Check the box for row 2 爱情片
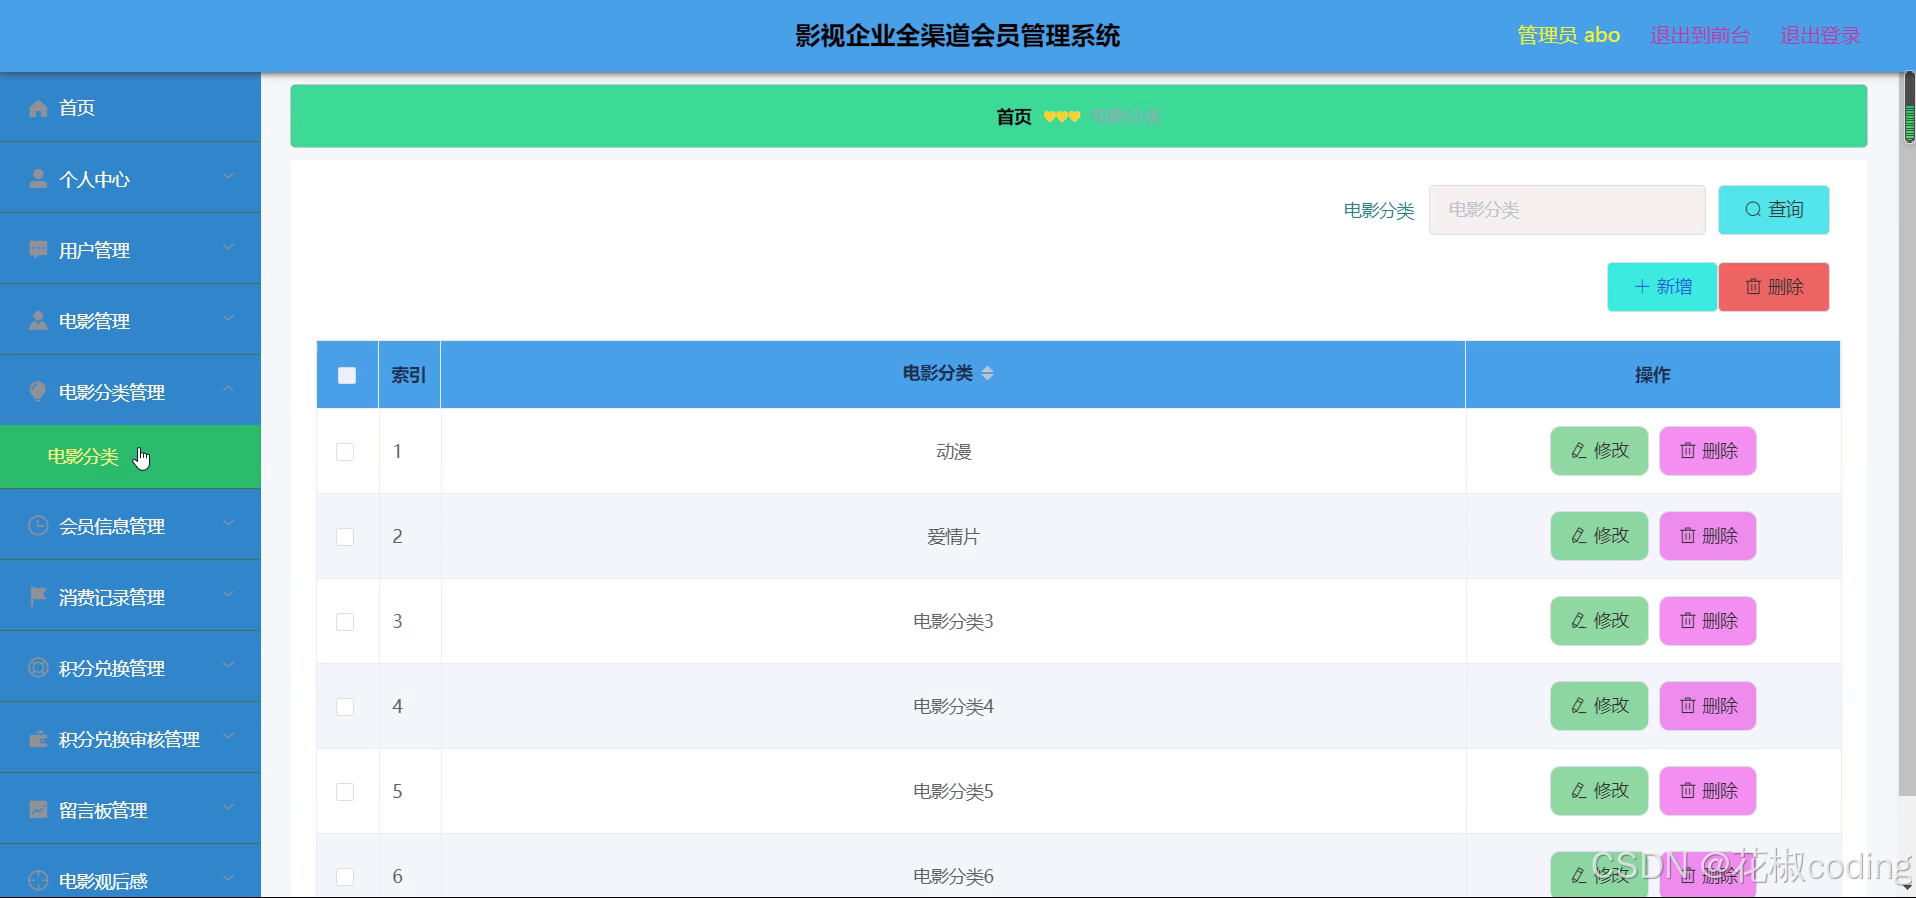 345,537
